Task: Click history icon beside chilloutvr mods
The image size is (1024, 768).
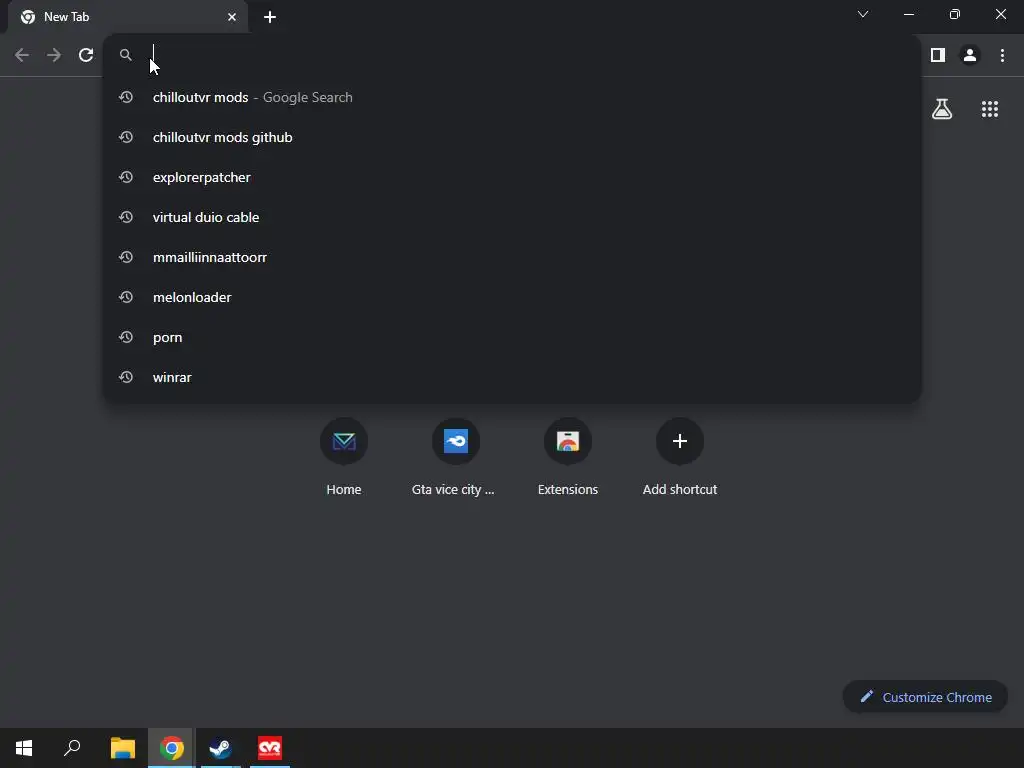Action: pyautogui.click(x=126, y=97)
